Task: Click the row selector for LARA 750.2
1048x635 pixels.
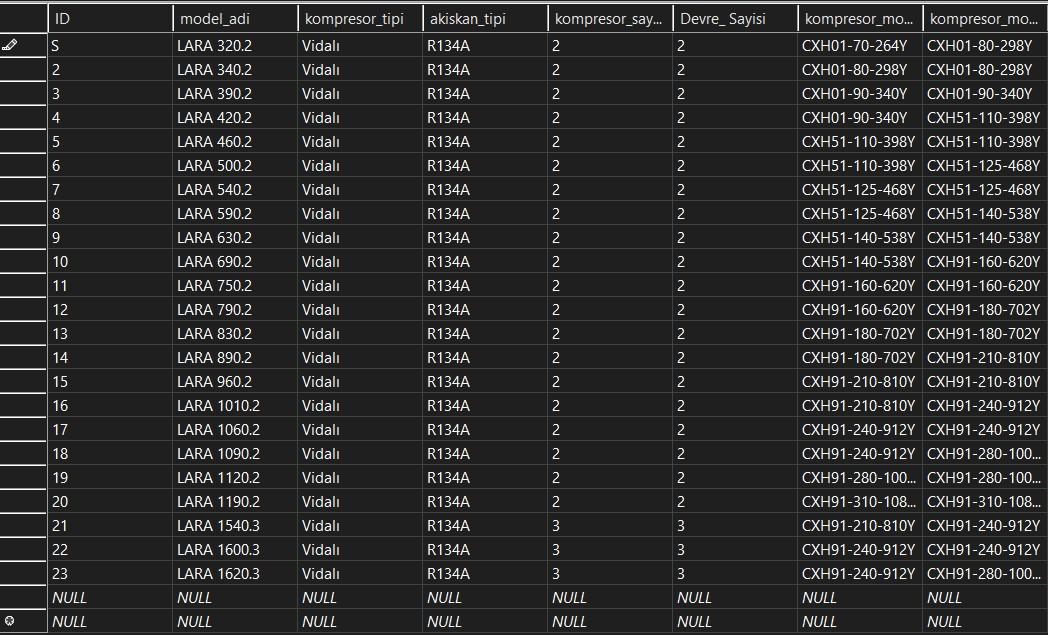Action: click(23, 286)
